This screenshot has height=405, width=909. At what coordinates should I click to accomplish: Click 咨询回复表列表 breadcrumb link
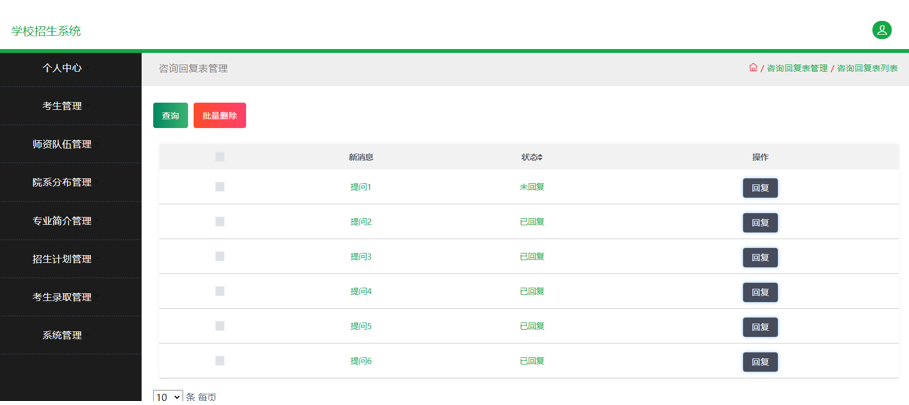click(x=867, y=68)
